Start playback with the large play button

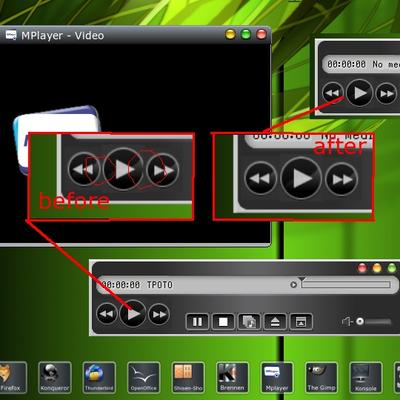pyautogui.click(x=133, y=313)
